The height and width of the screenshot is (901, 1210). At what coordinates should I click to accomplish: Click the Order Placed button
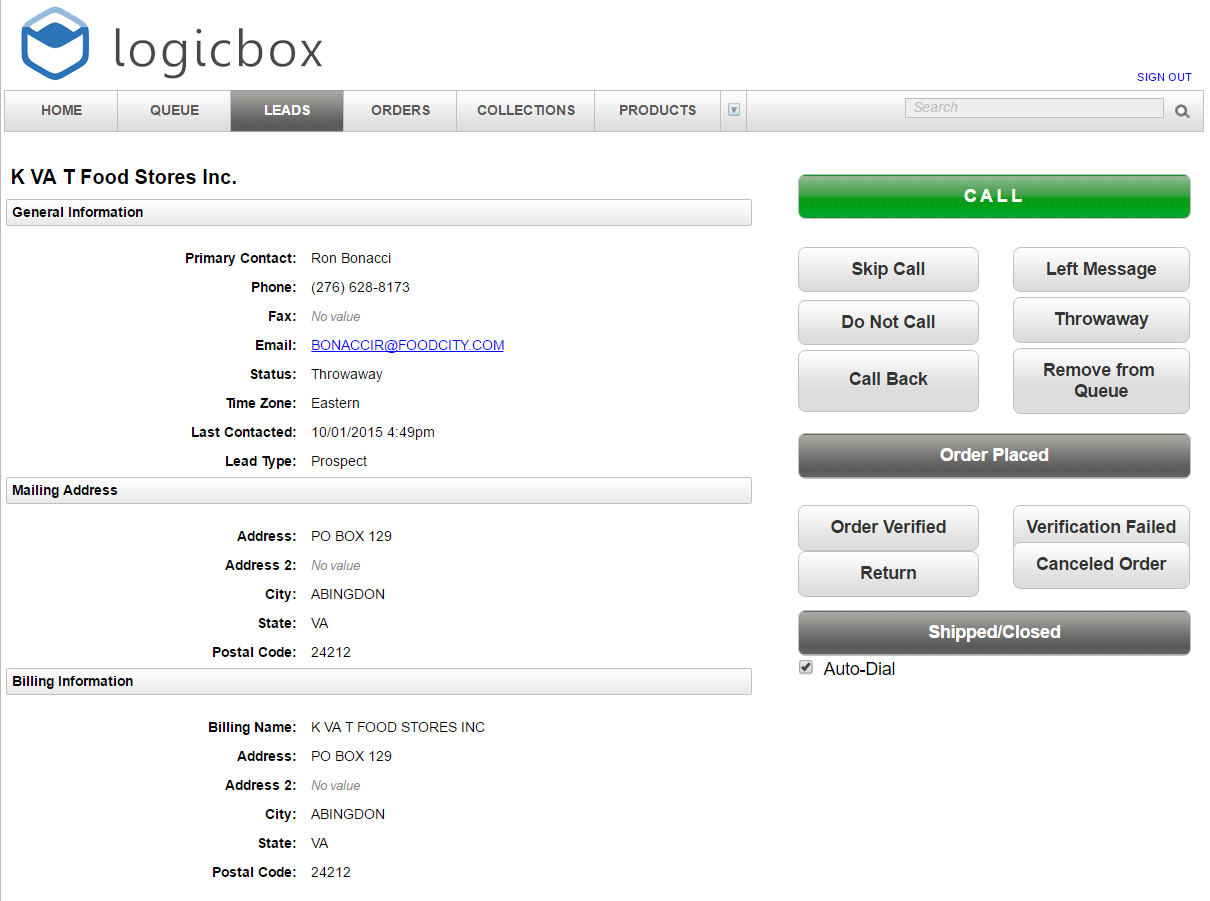click(994, 455)
